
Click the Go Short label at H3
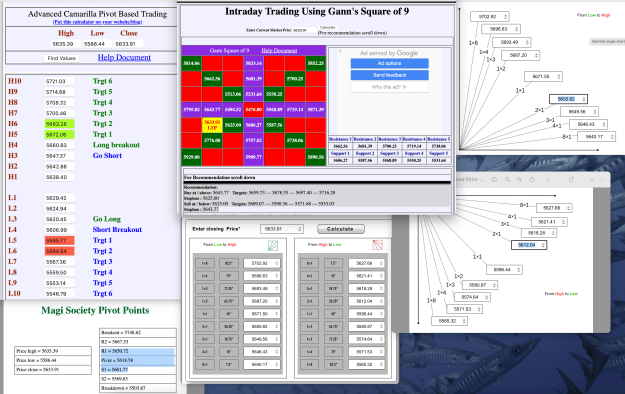(107, 156)
